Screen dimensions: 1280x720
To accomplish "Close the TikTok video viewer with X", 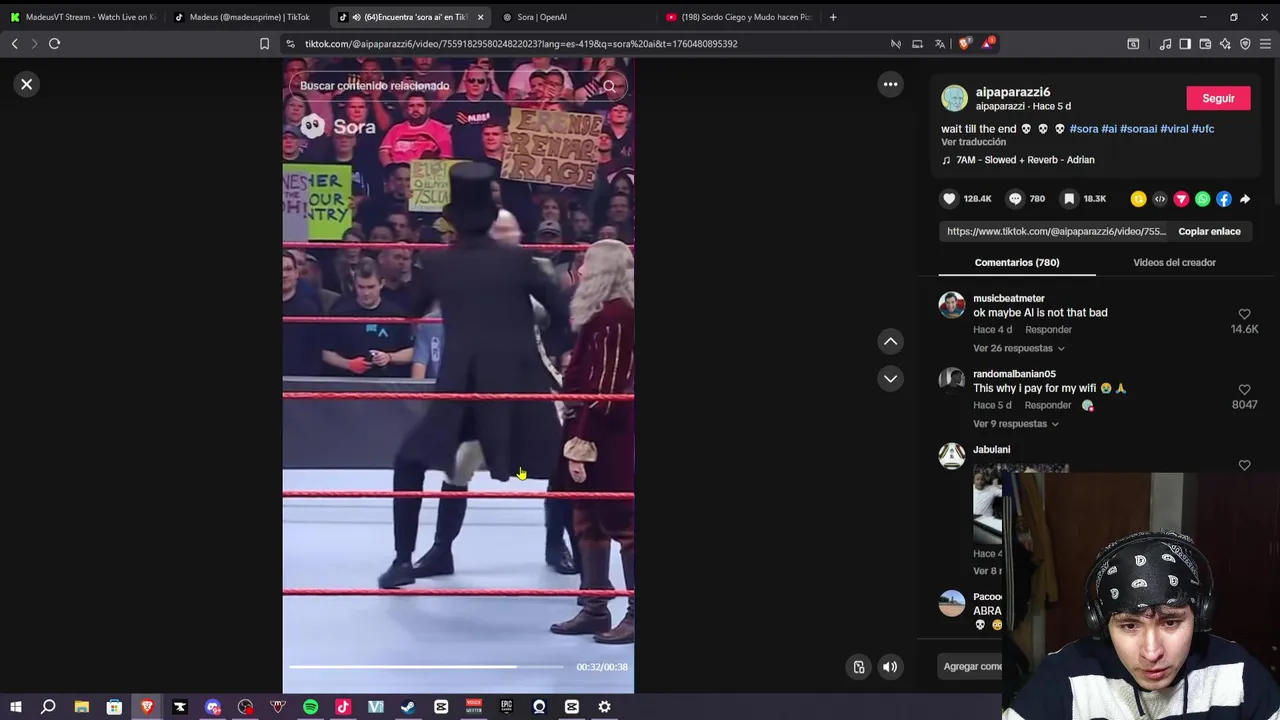I will click(27, 84).
